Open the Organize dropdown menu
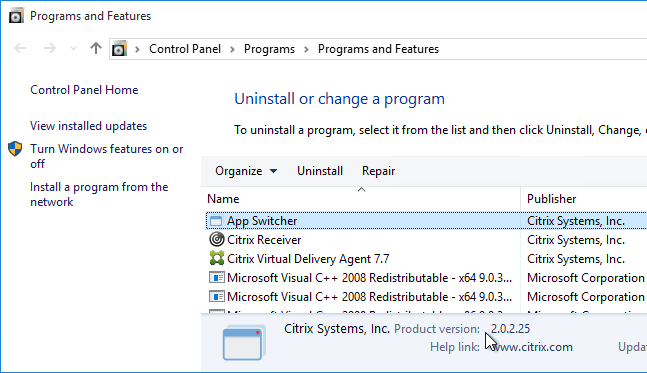The image size is (647, 373). coord(246,171)
